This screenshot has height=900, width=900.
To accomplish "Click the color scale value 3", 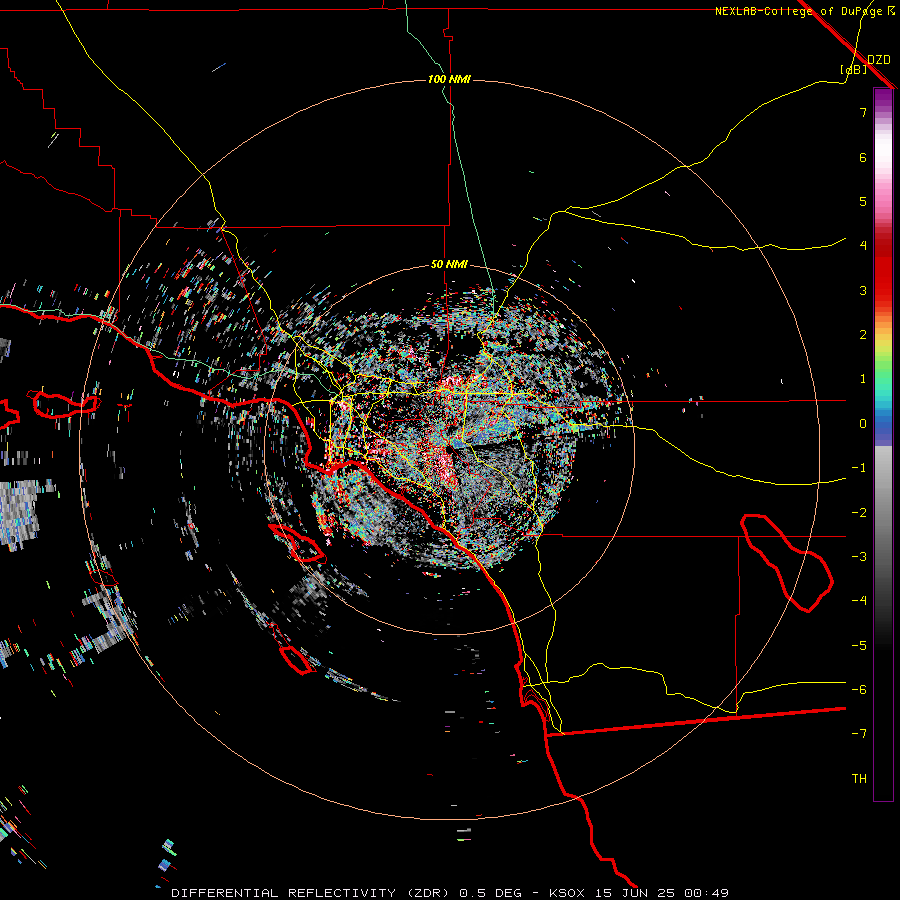I will [x=863, y=290].
